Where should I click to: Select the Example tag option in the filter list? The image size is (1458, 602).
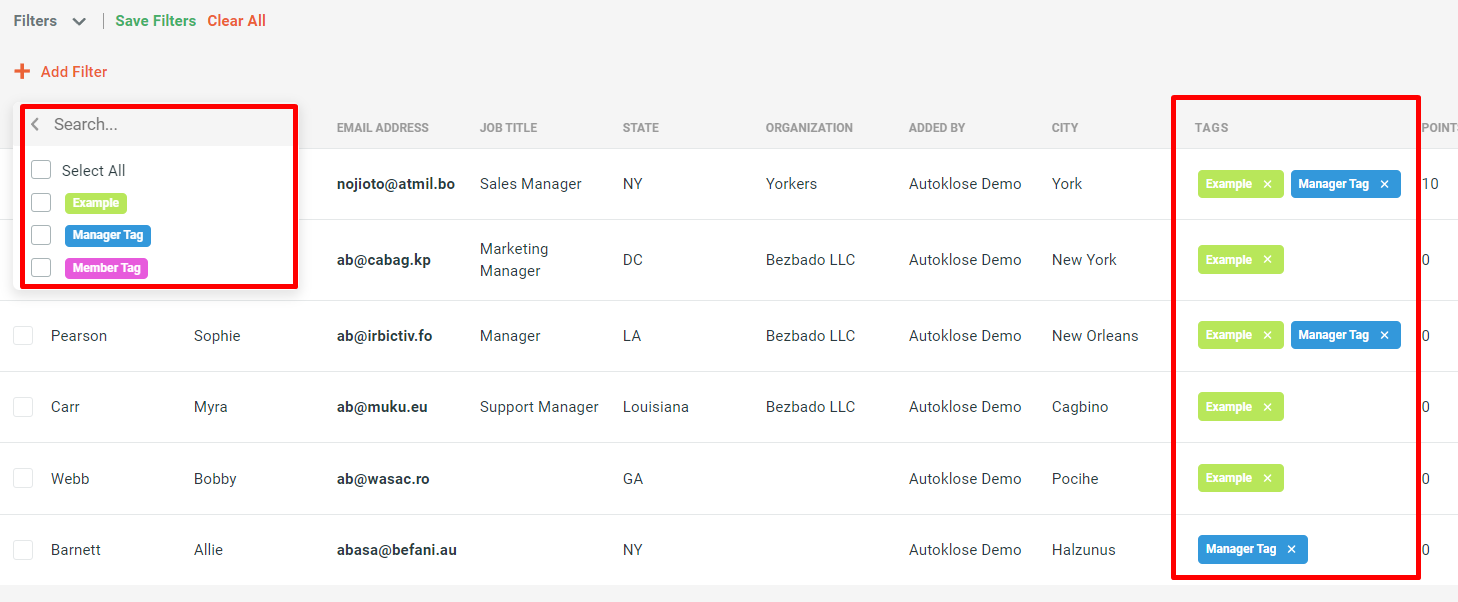95,203
